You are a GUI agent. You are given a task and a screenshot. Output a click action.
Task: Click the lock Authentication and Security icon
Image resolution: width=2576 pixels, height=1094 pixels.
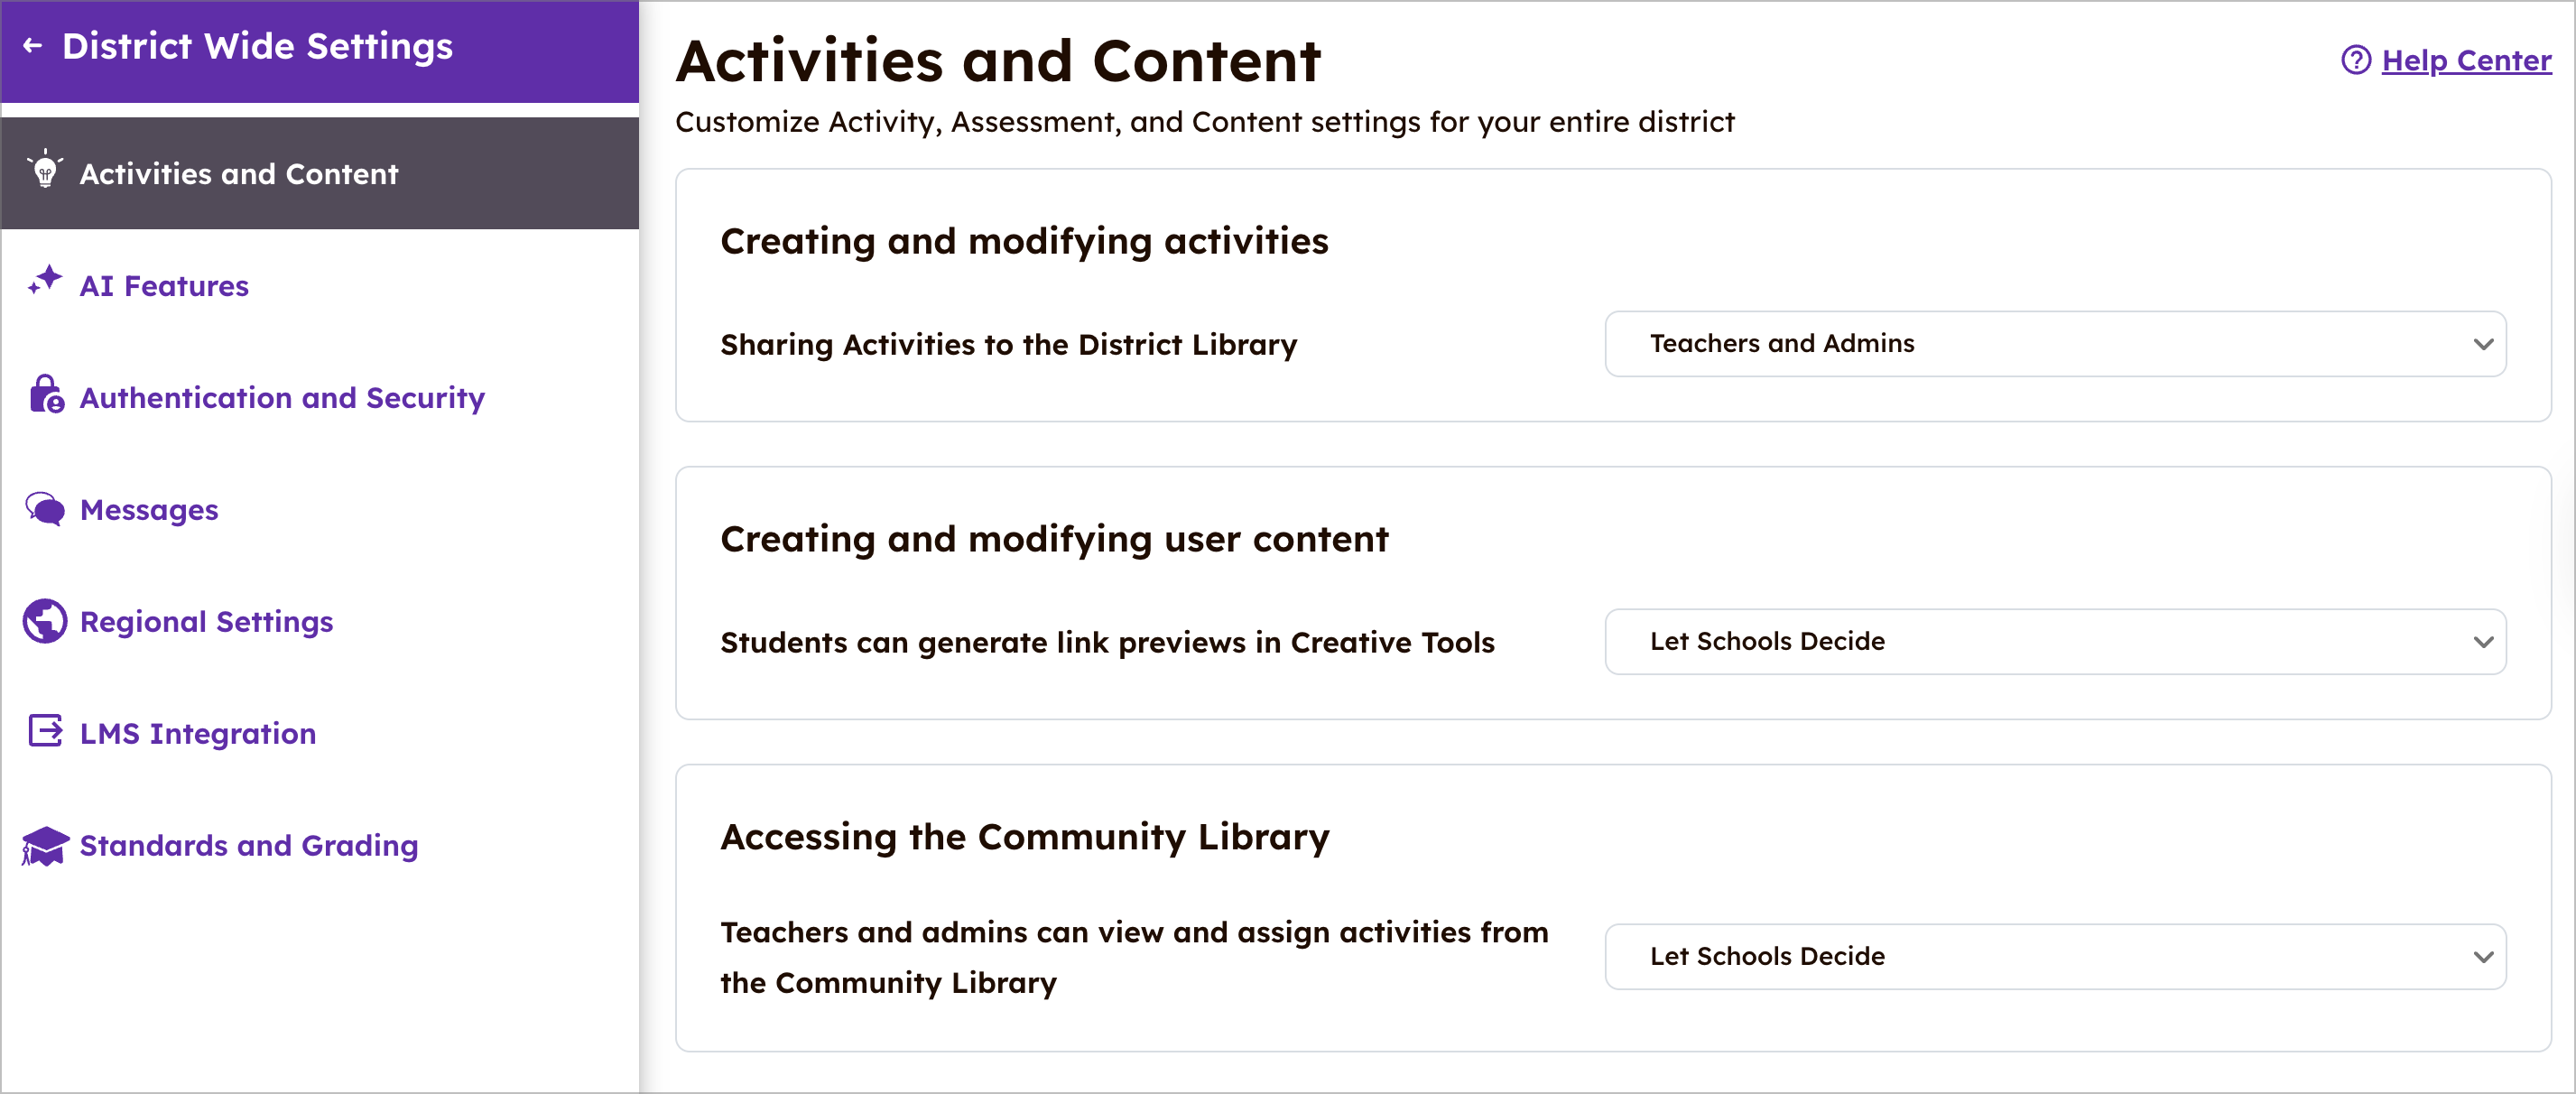[46, 395]
